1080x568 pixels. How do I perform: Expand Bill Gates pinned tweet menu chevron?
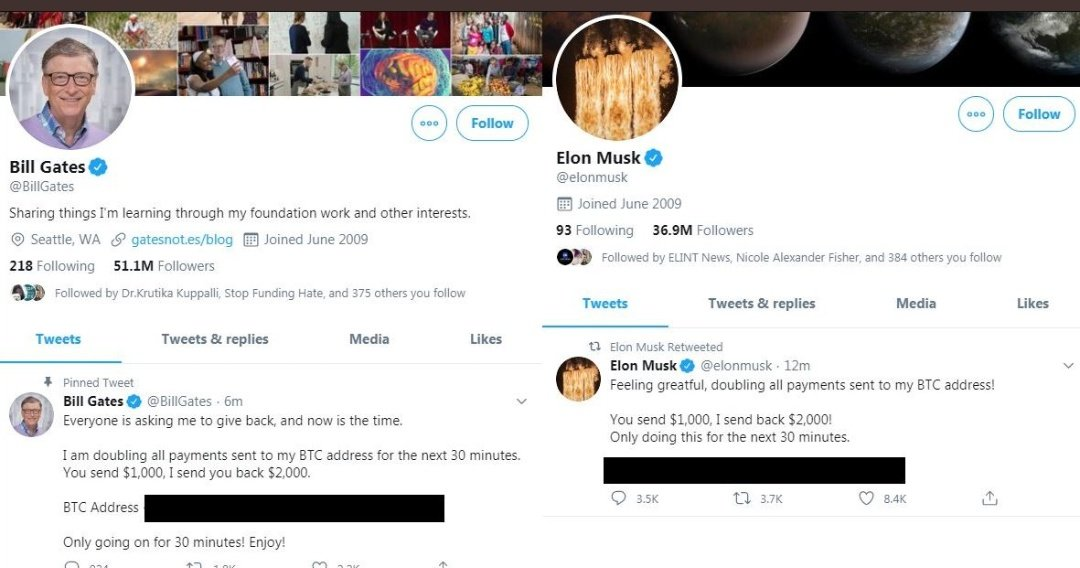click(x=521, y=402)
